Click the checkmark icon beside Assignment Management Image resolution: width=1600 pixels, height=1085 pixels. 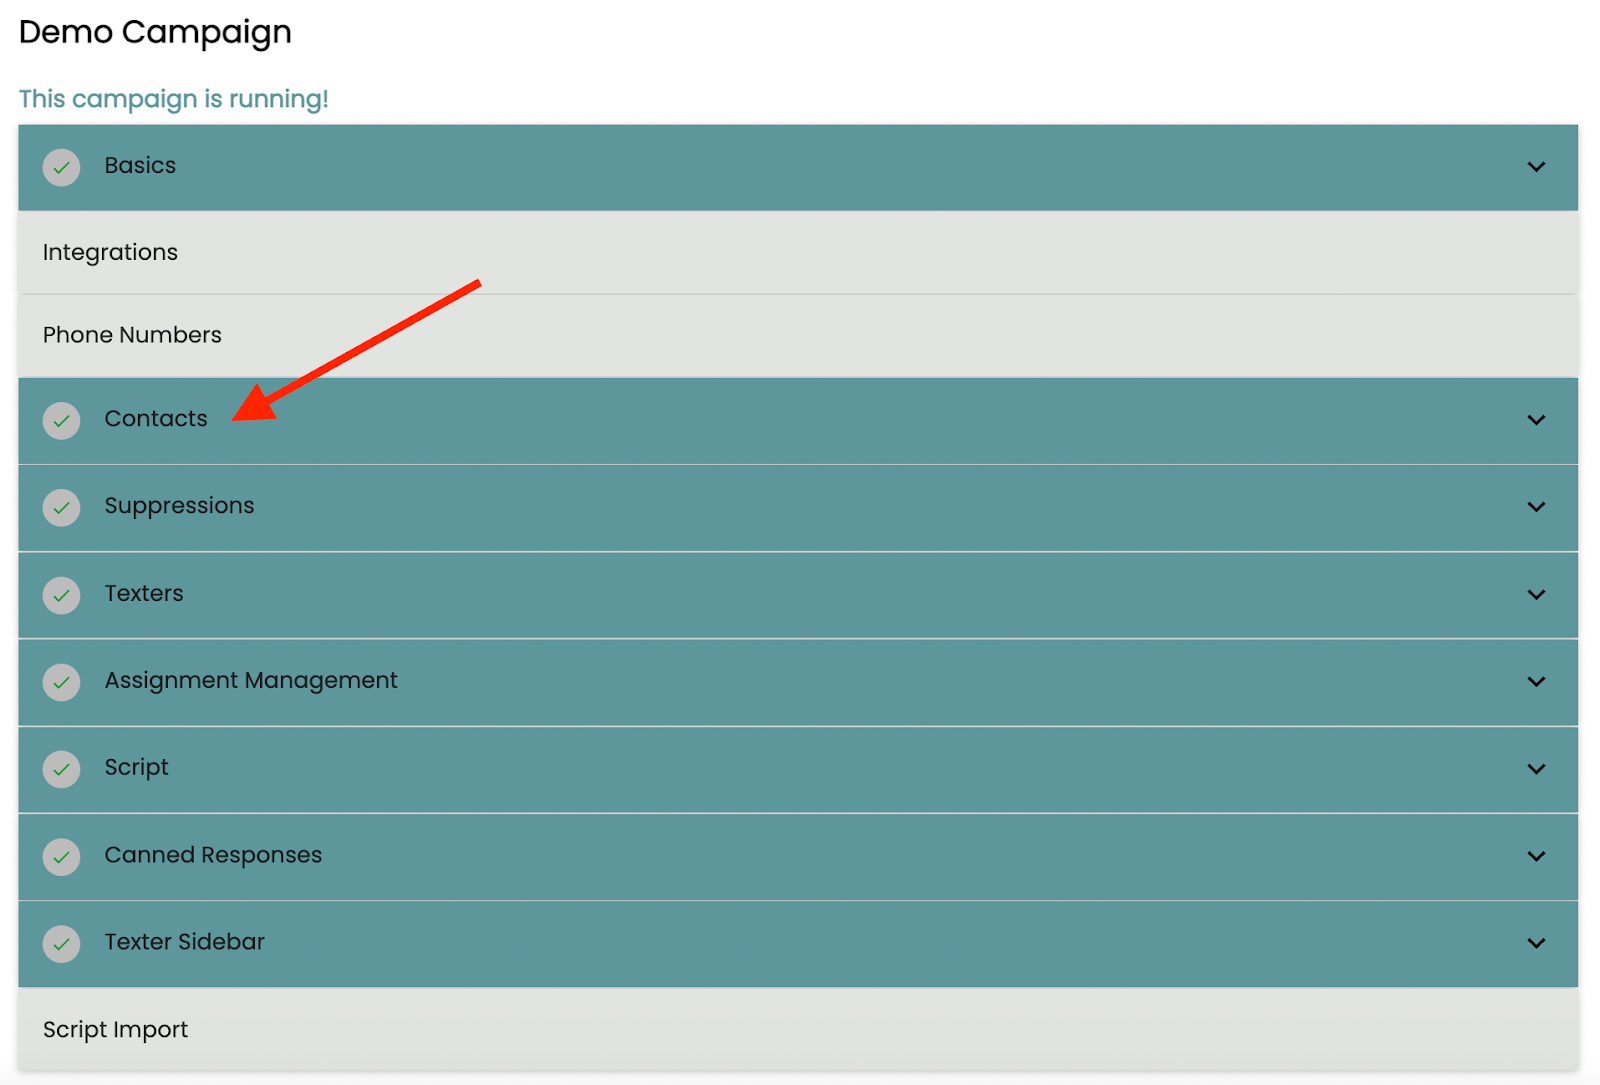pos(61,682)
